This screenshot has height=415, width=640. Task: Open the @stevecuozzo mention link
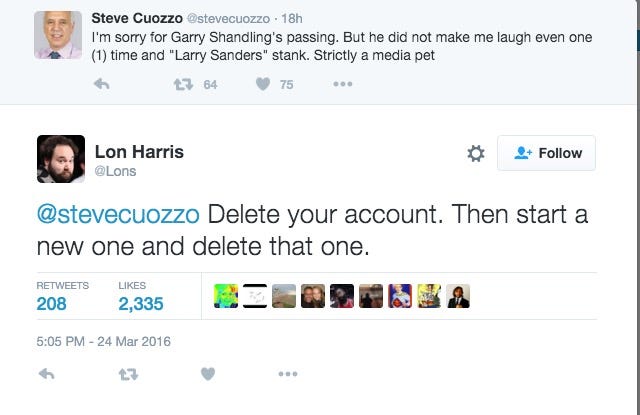tap(118, 214)
